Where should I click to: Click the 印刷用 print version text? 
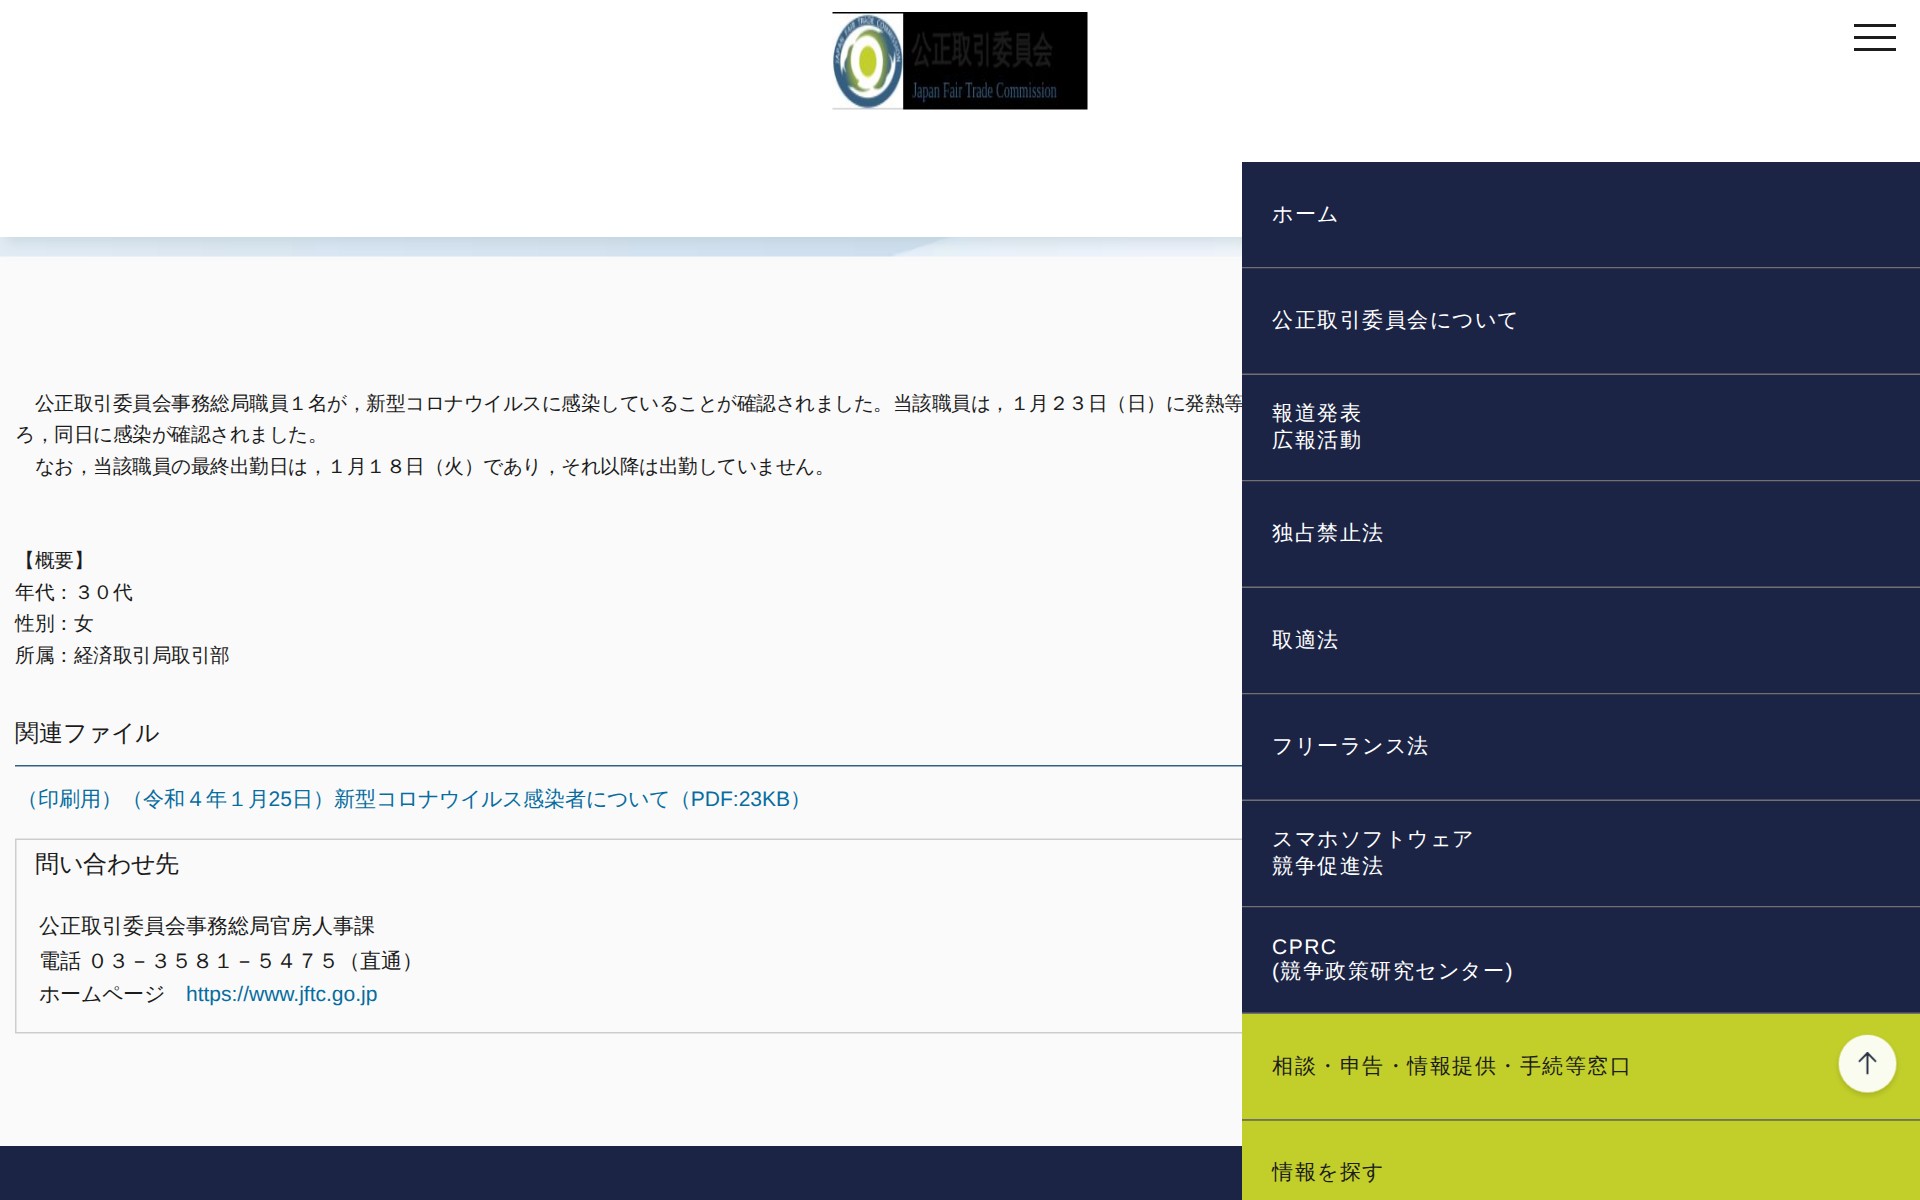68,799
